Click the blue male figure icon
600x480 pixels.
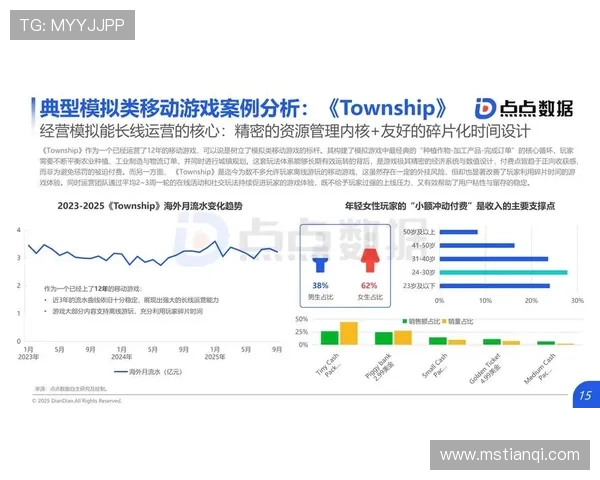tap(320, 265)
